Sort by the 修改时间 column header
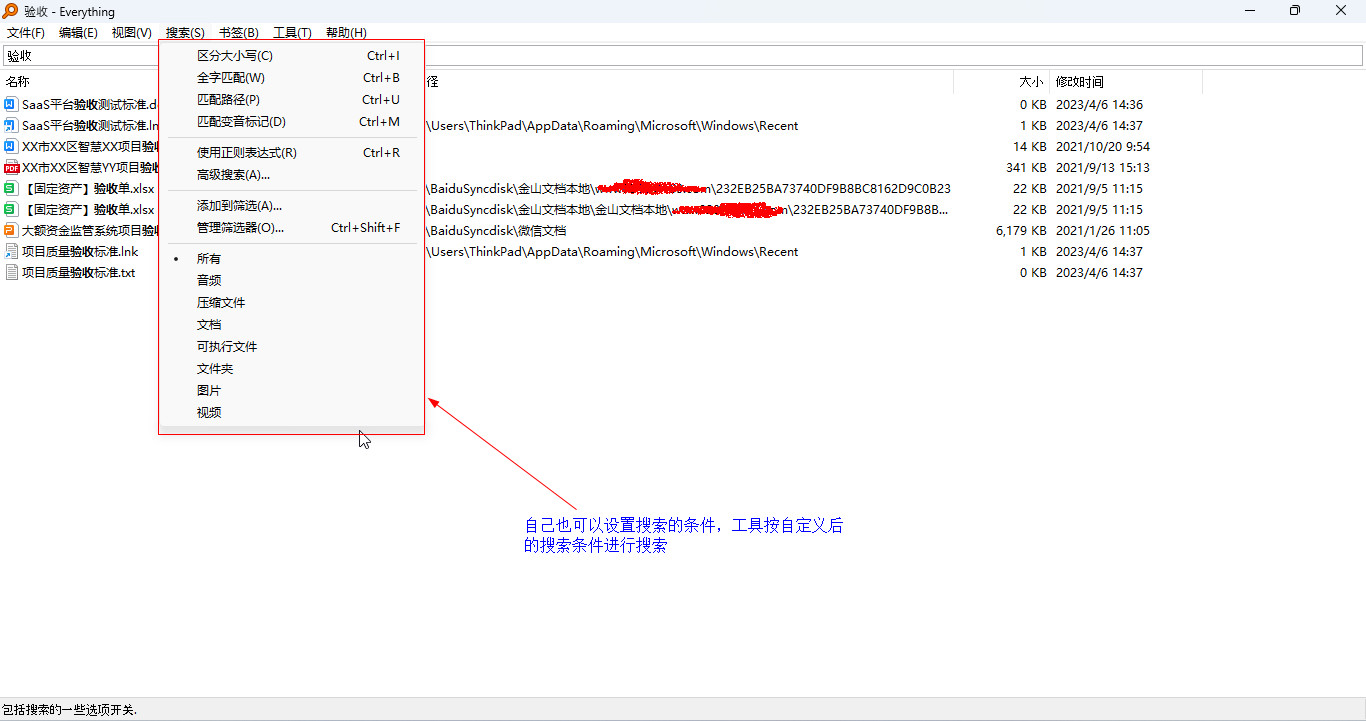The height and width of the screenshot is (721, 1366). click(1080, 82)
